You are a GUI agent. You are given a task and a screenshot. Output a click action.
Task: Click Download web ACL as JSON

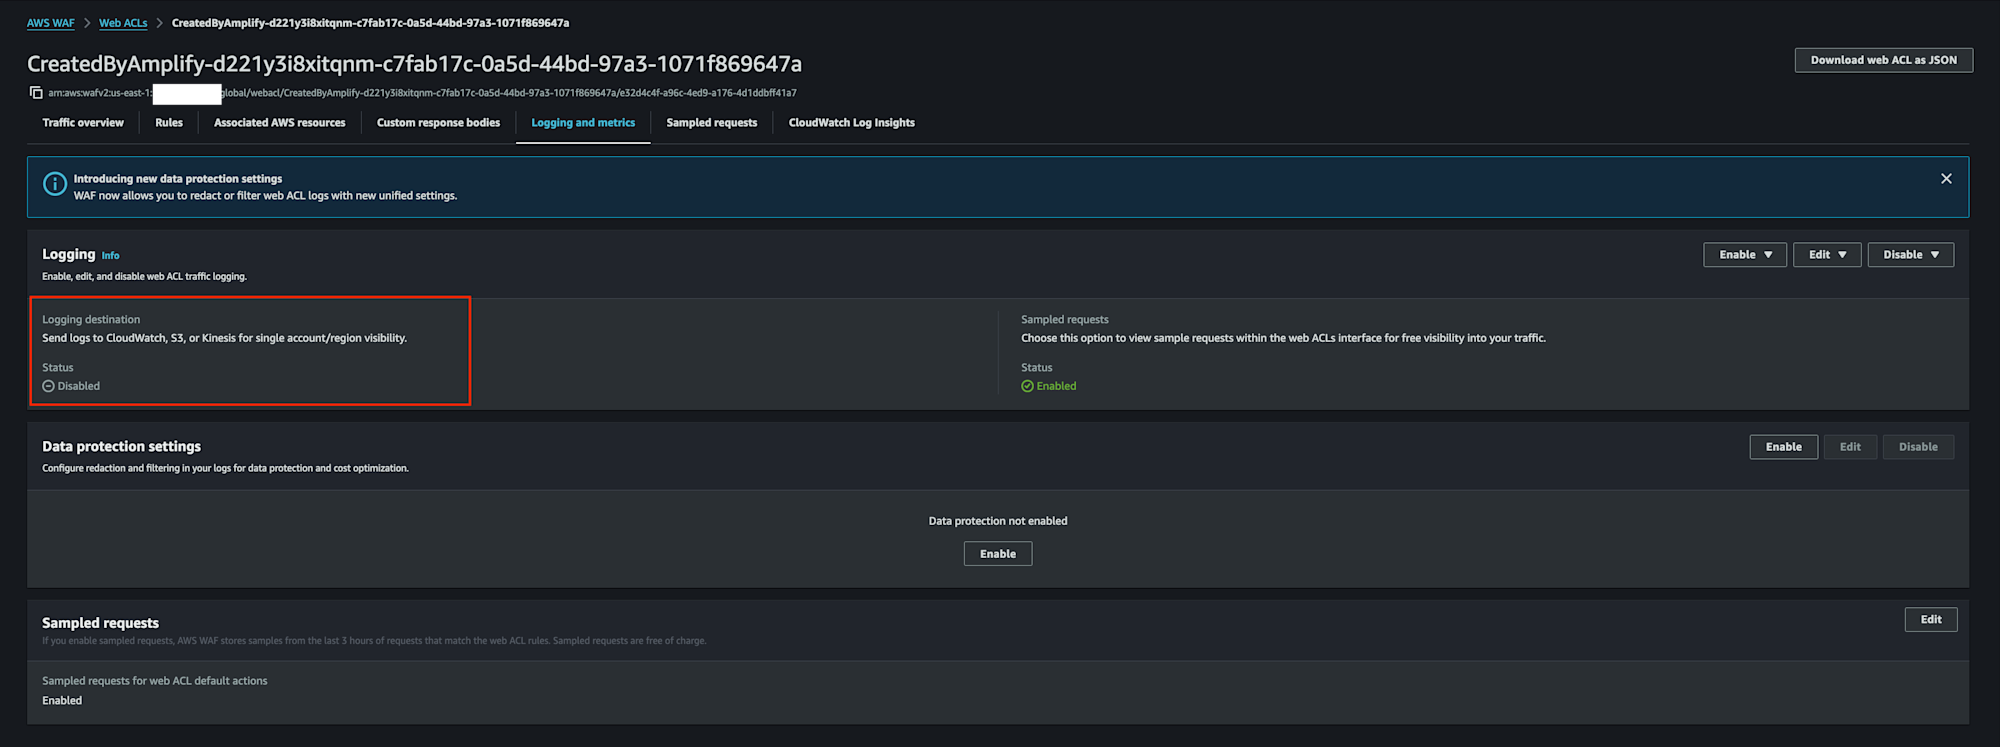click(x=1883, y=60)
